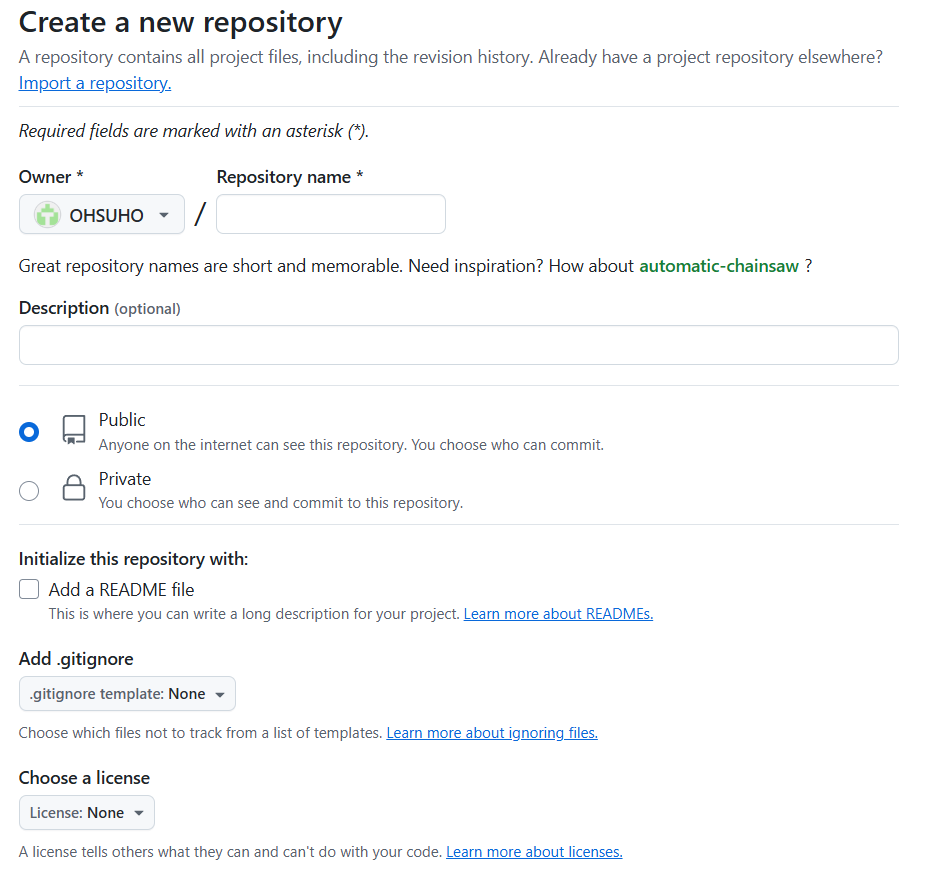Click the .gitignore template caret arrow

[220, 694]
